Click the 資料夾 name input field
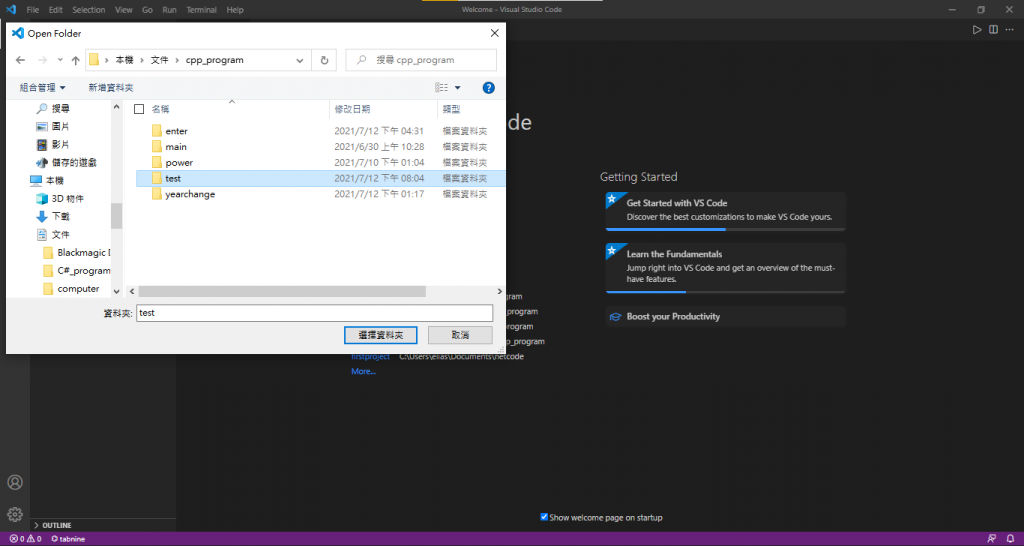This screenshot has width=1024, height=546. (314, 313)
